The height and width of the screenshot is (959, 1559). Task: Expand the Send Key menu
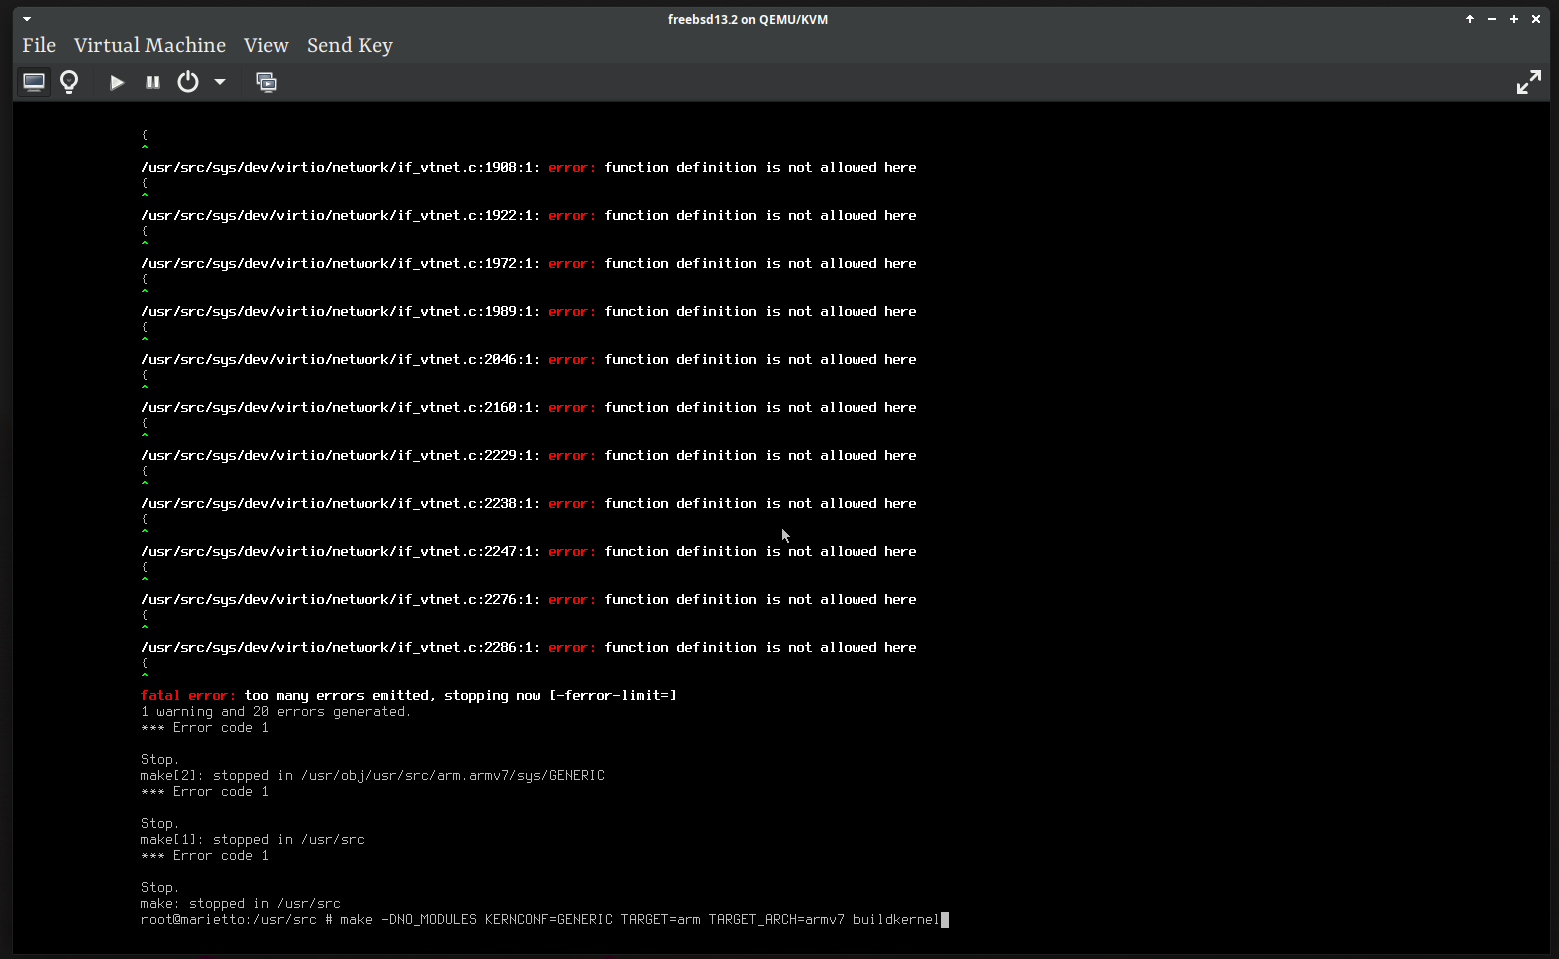(349, 46)
